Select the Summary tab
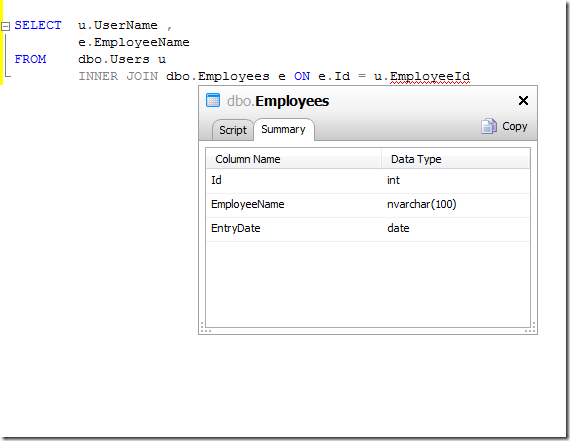570x441 pixels. click(x=284, y=129)
